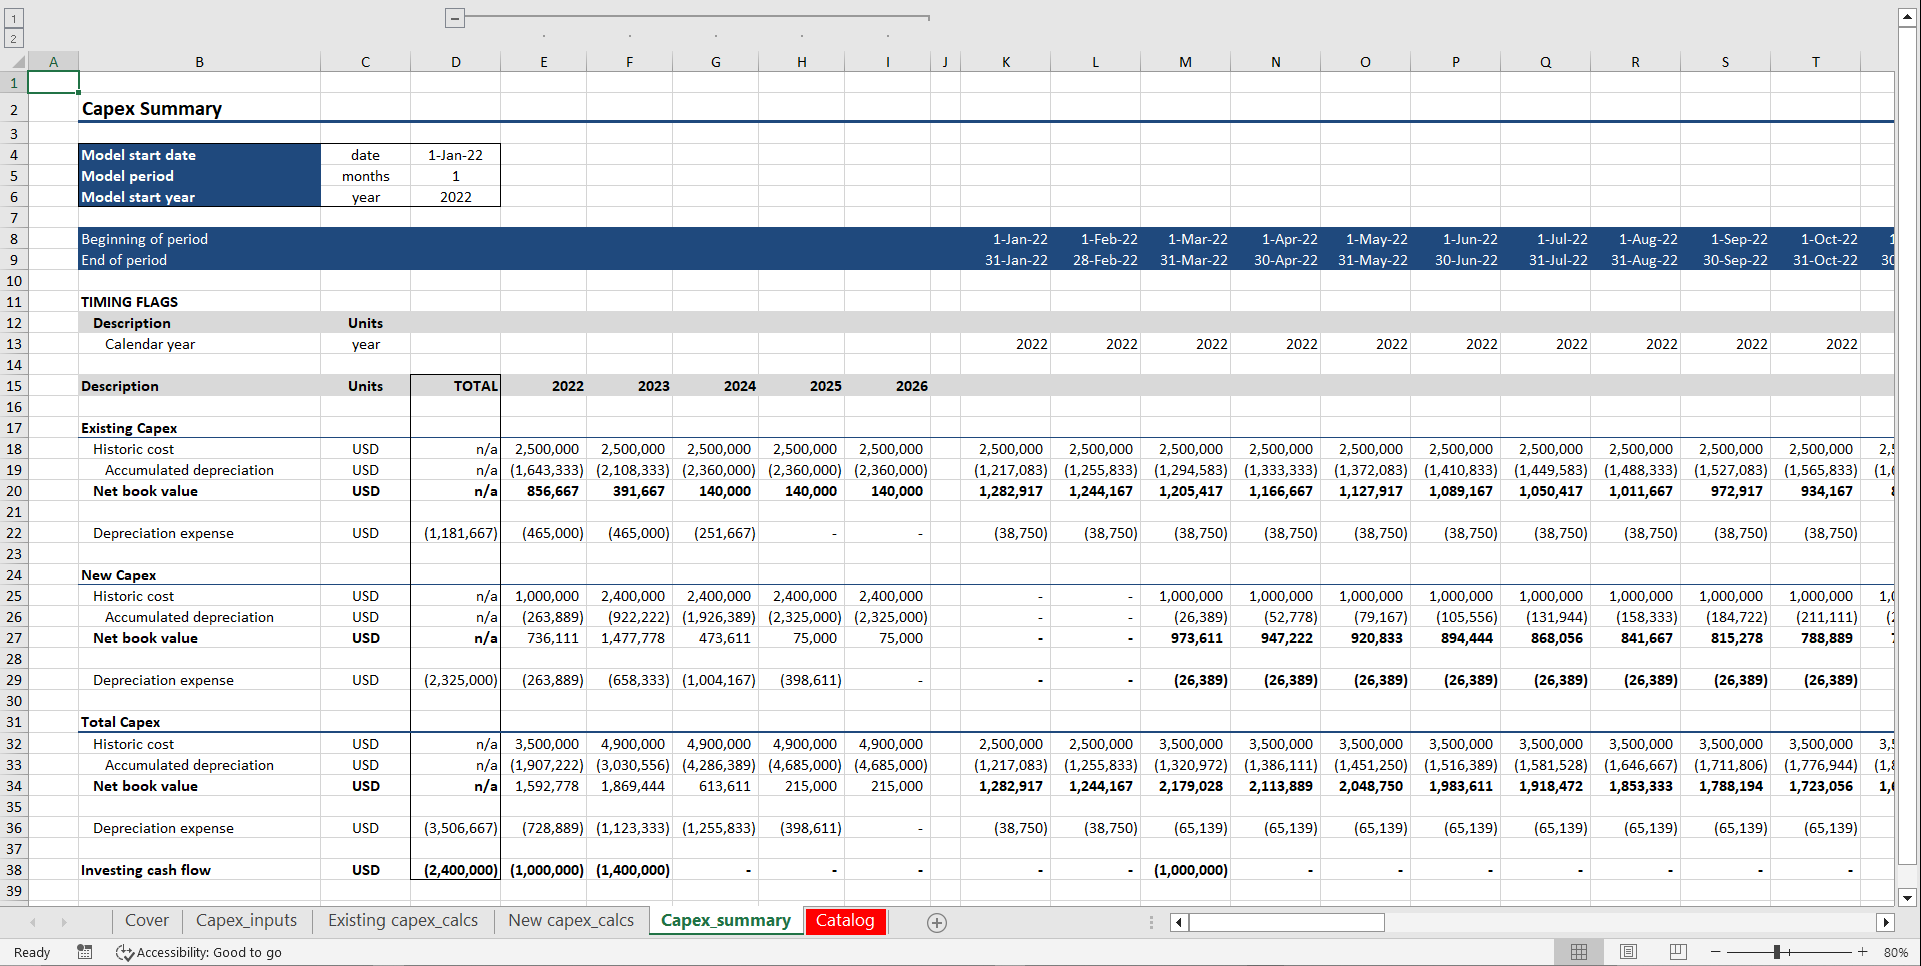Toggle outline level 1 button
The image size is (1921, 966).
coord(13,18)
